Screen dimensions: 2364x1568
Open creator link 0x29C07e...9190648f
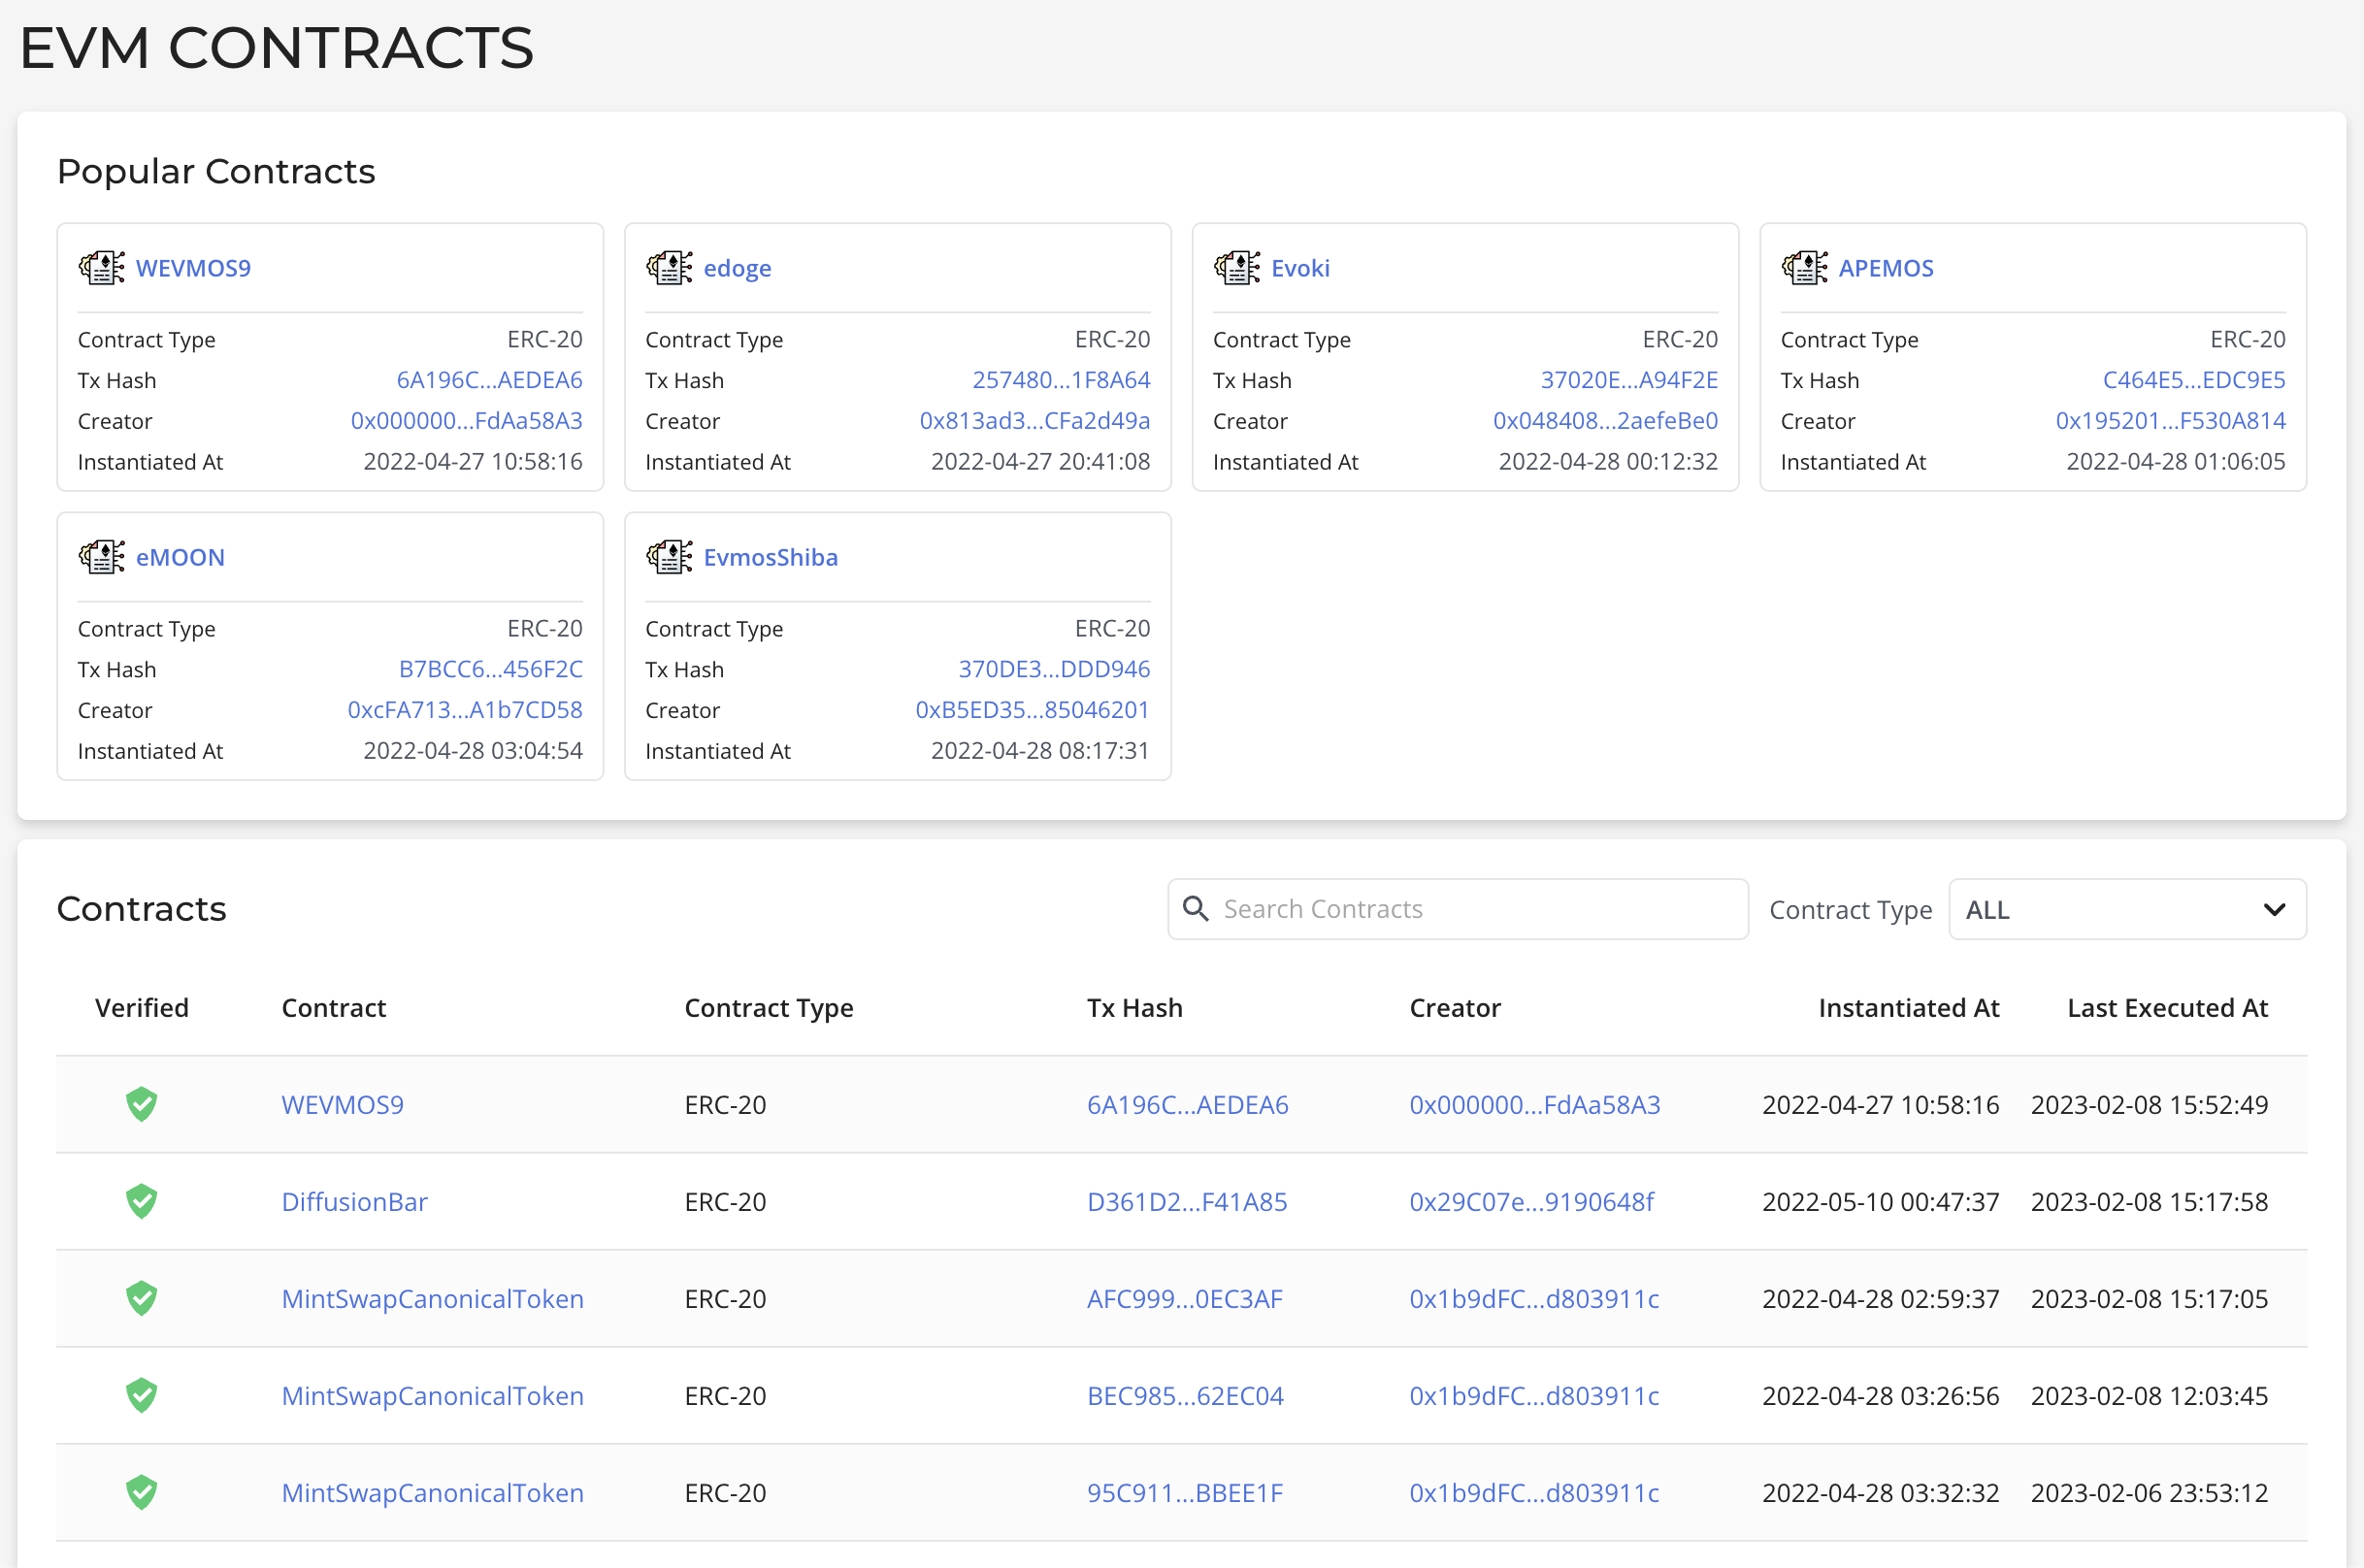pyautogui.click(x=1531, y=1201)
